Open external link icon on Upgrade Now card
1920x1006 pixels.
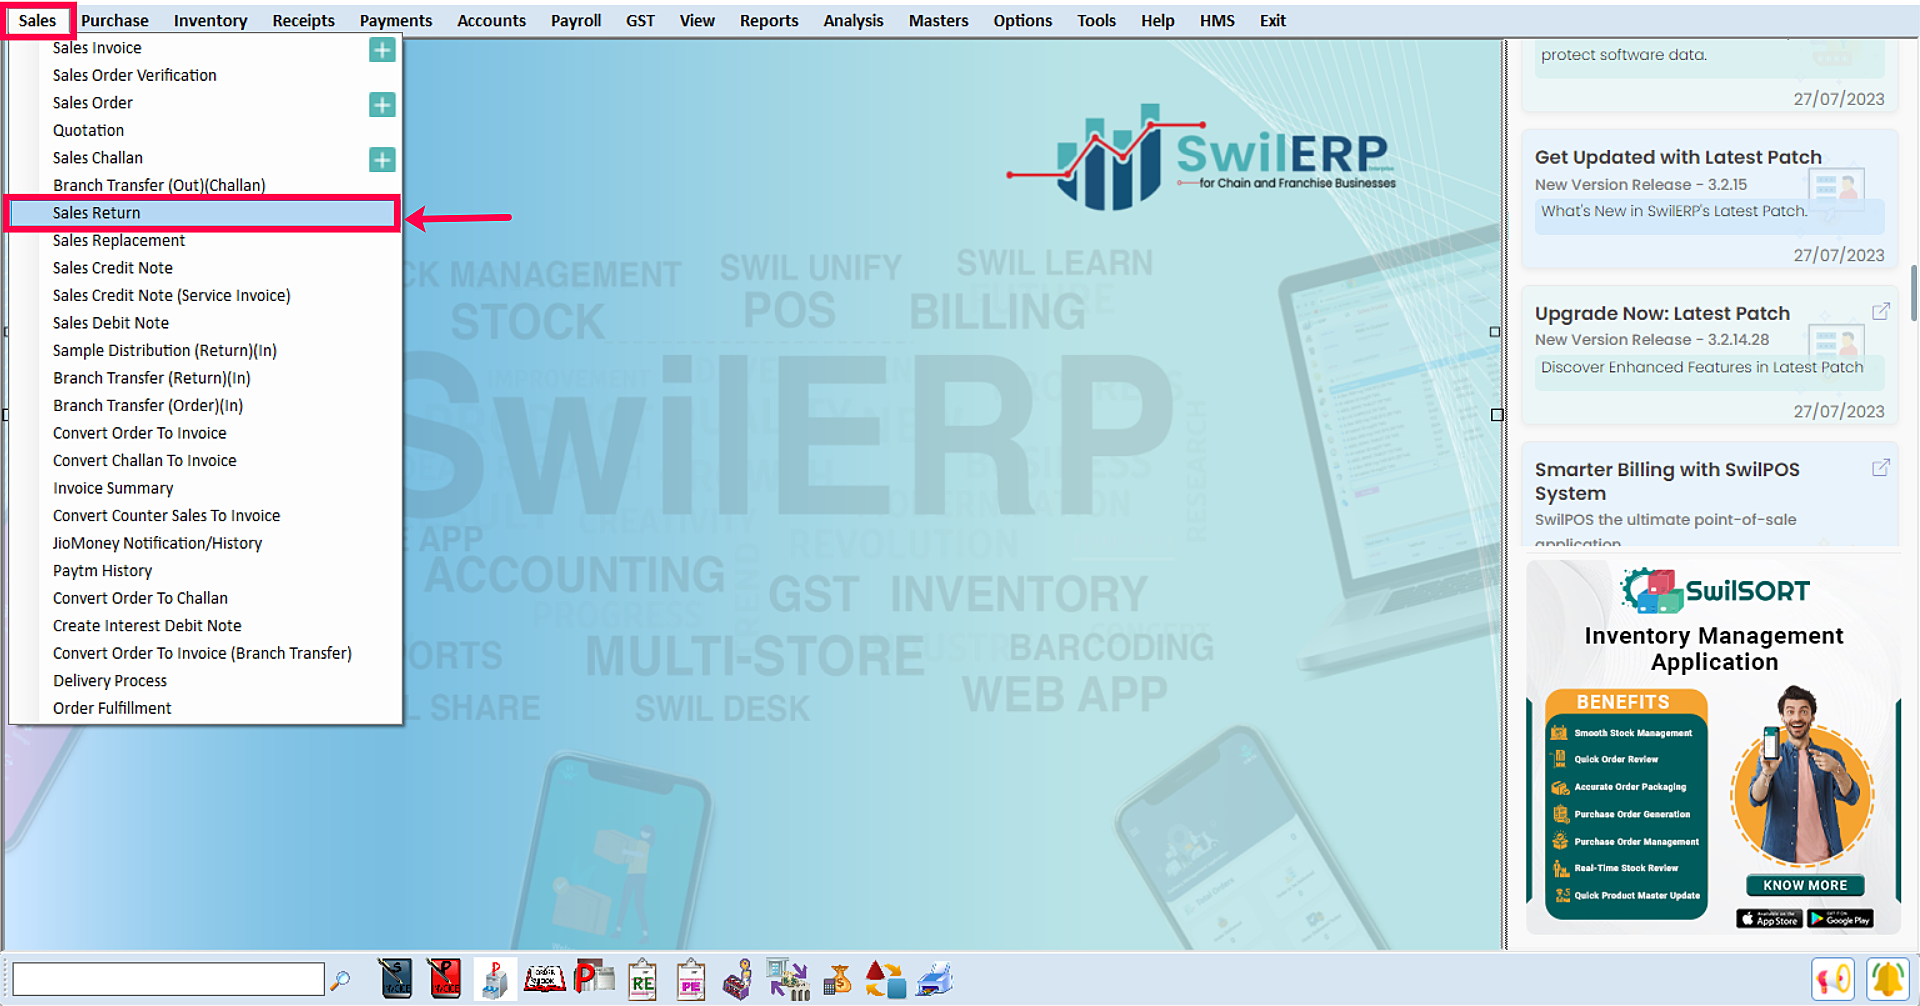[1880, 311]
